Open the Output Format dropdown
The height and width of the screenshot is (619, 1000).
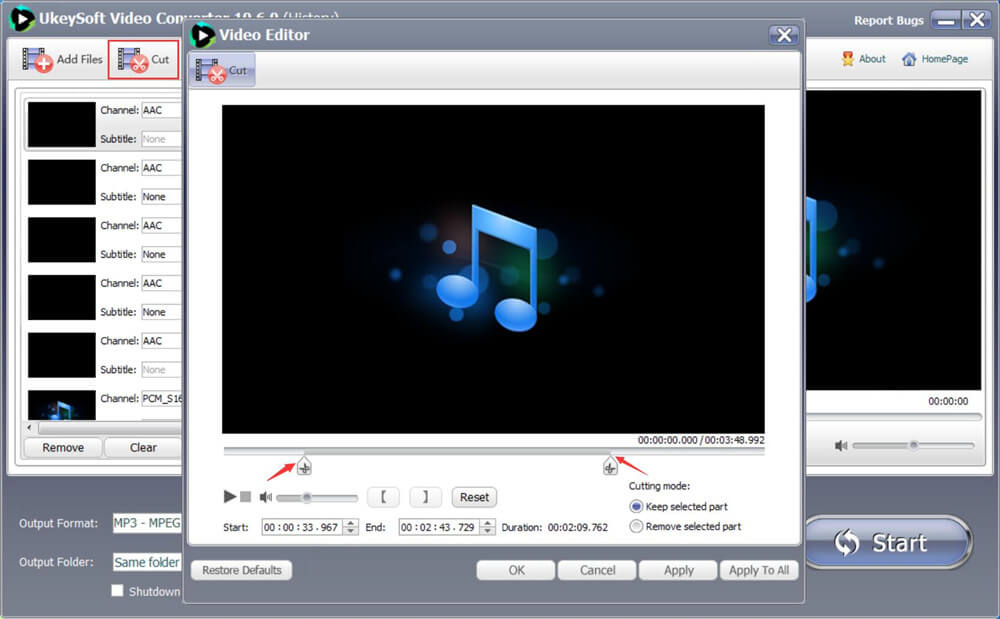pyautogui.click(x=148, y=523)
